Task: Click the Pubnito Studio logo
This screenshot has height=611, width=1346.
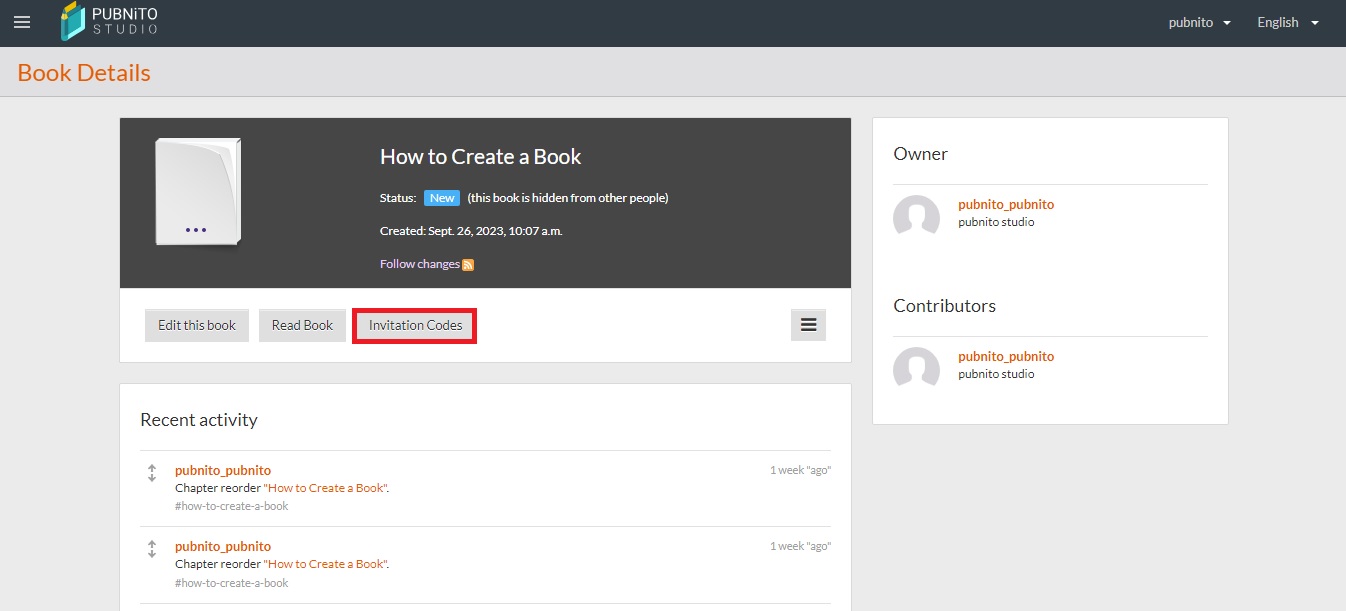Action: [x=109, y=22]
